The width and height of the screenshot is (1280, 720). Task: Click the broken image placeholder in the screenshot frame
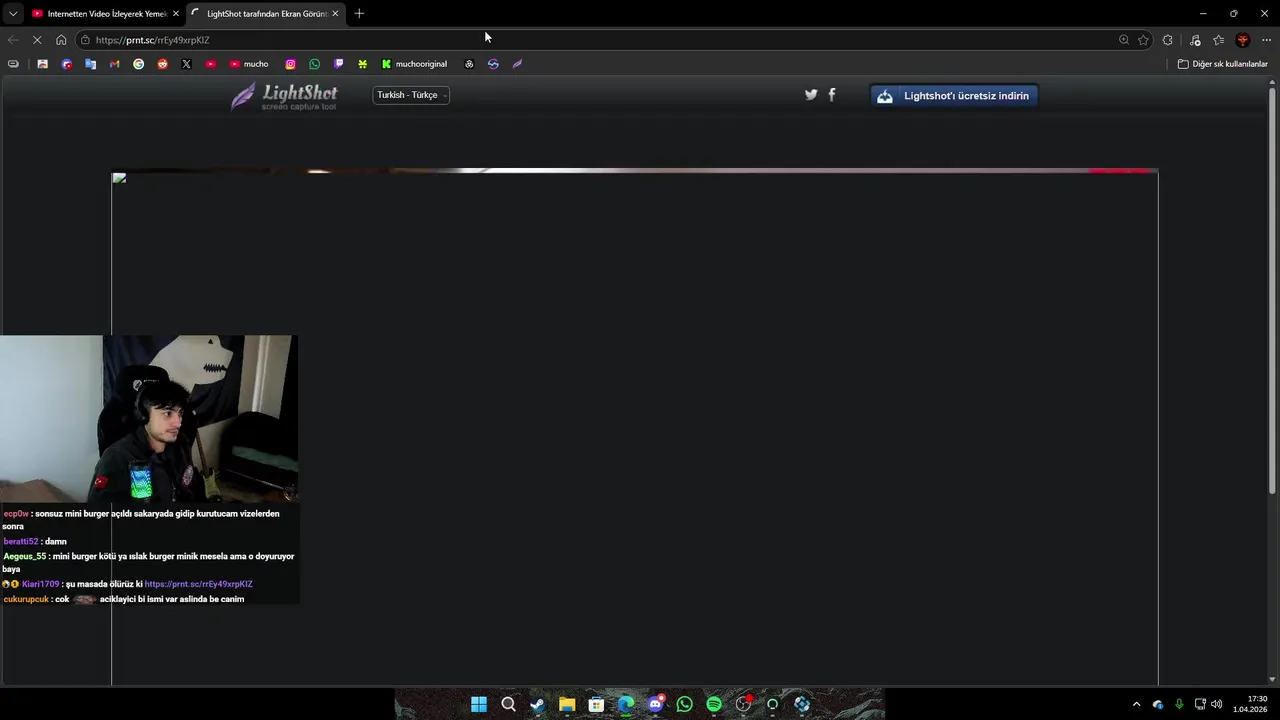tap(119, 179)
